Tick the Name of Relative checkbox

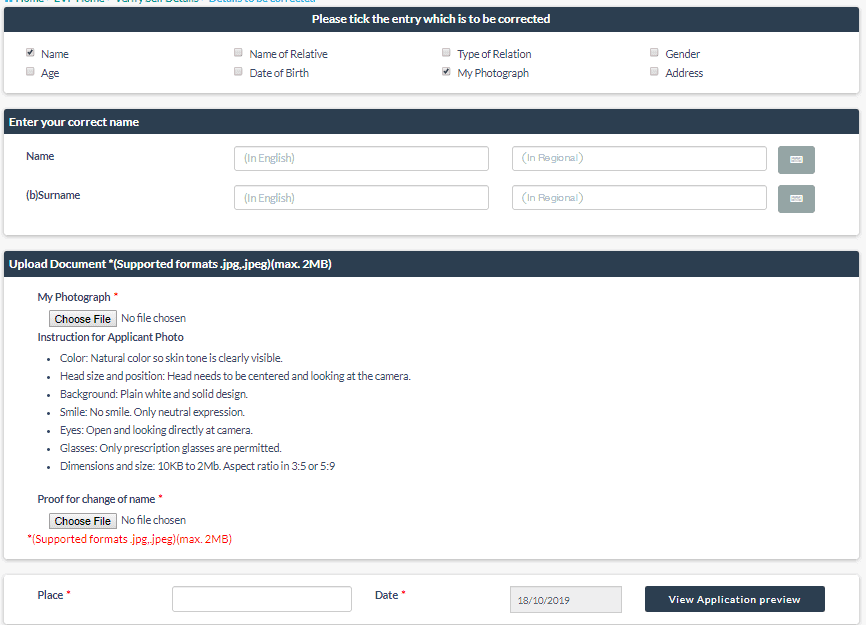(x=238, y=52)
